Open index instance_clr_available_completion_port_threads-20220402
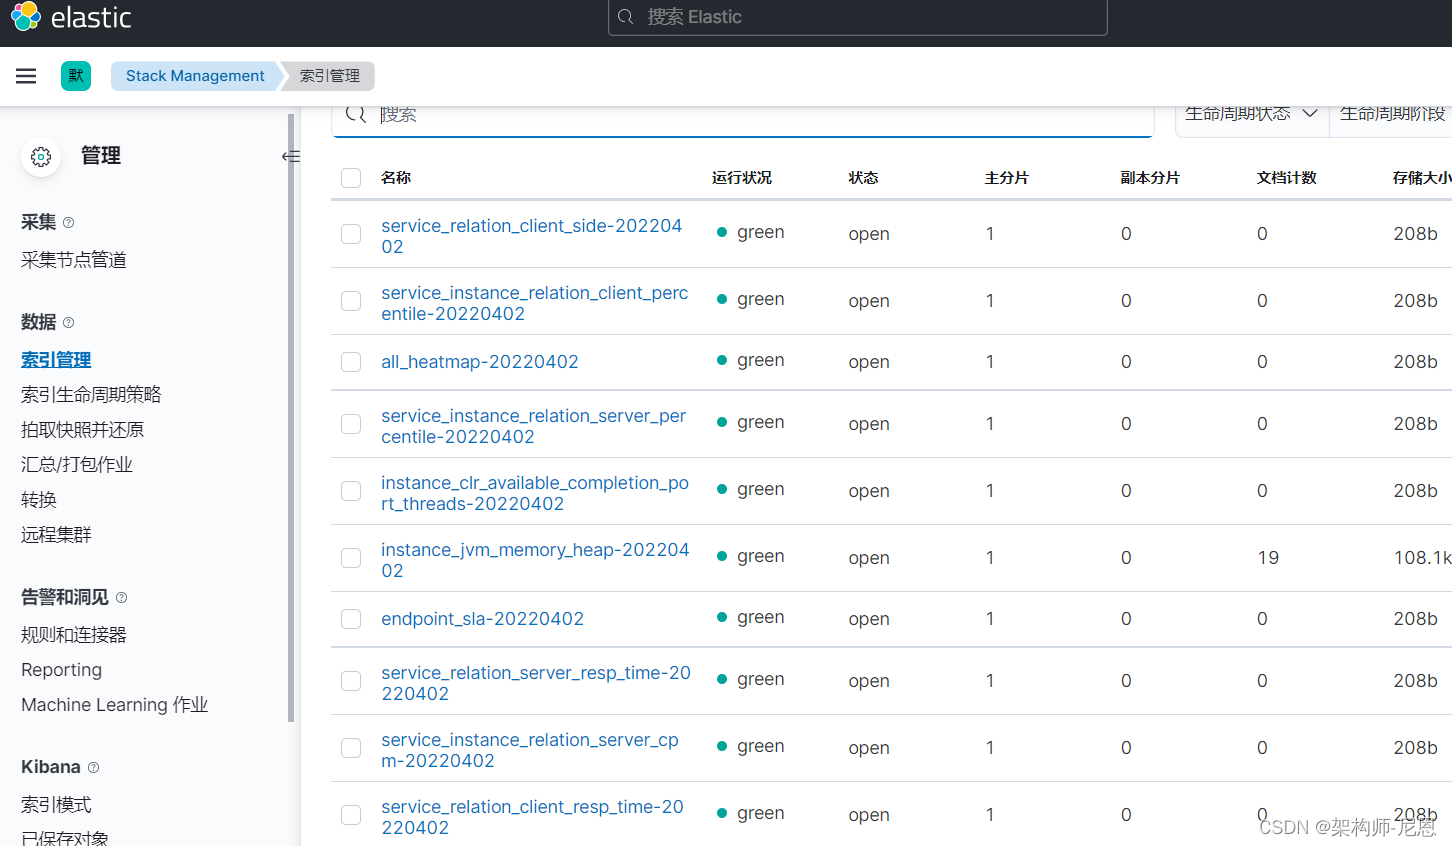Image resolution: width=1452 pixels, height=846 pixels. coord(535,493)
